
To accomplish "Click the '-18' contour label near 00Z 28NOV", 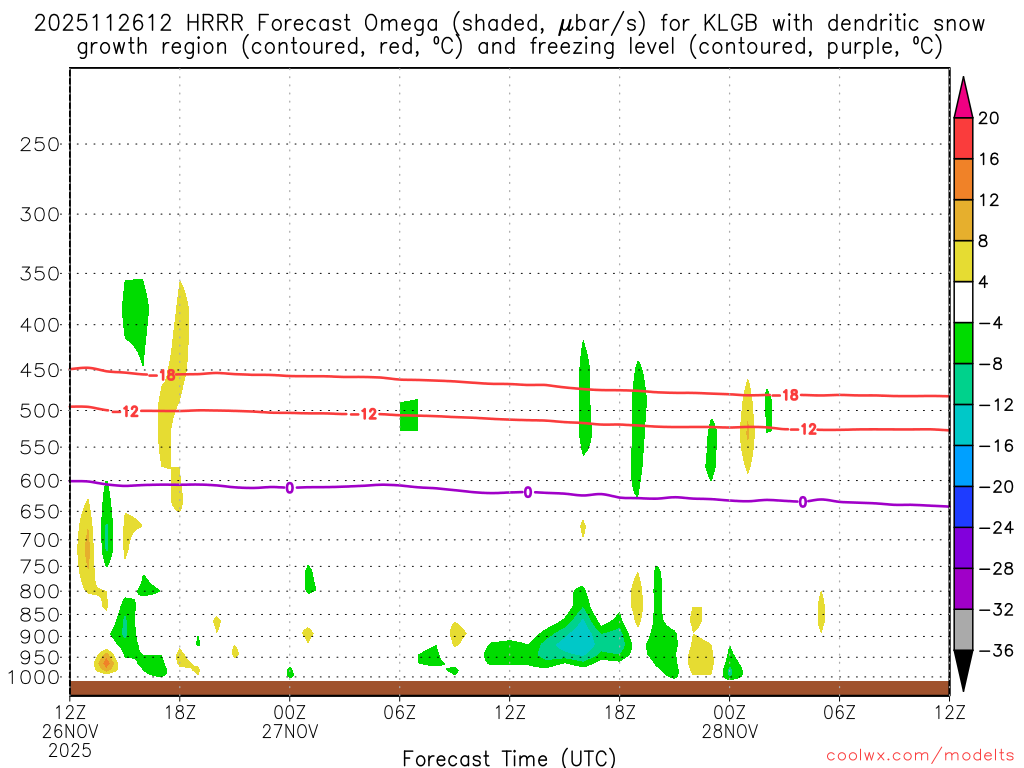I will (x=786, y=394).
